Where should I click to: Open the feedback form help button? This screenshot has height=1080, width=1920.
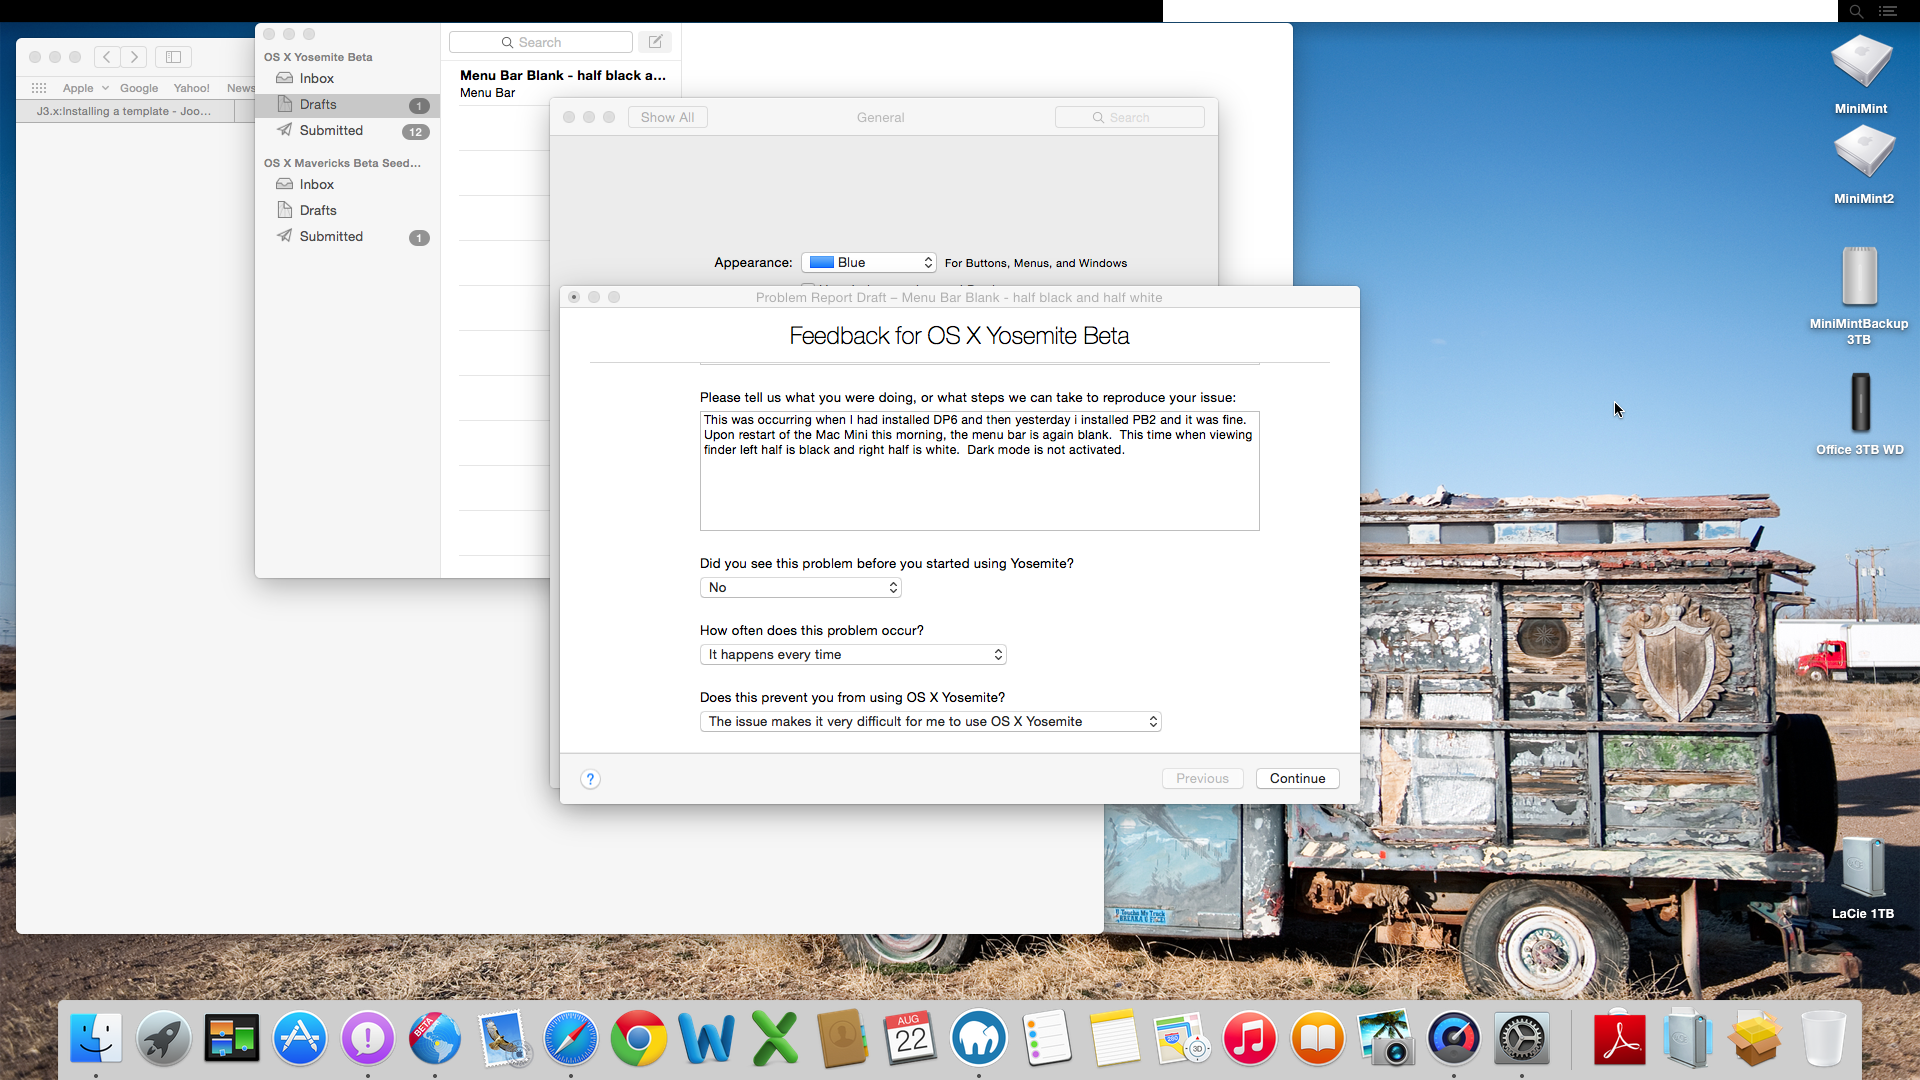pyautogui.click(x=590, y=779)
